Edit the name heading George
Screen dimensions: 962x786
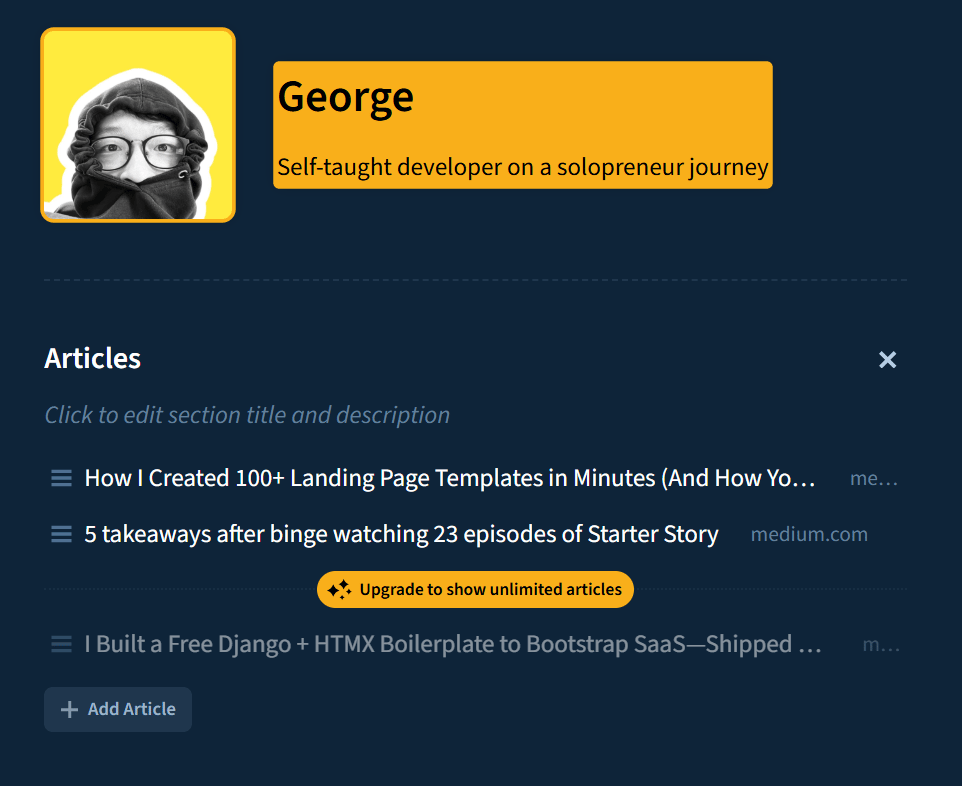pos(346,96)
